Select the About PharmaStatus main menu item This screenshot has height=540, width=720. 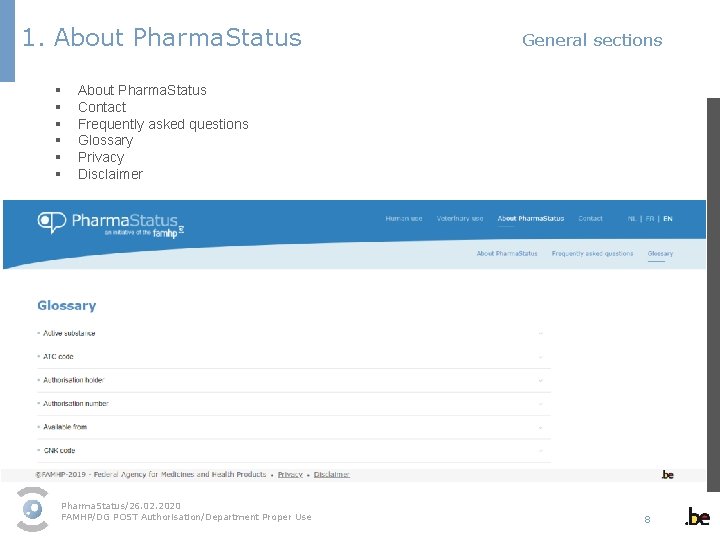pos(530,218)
